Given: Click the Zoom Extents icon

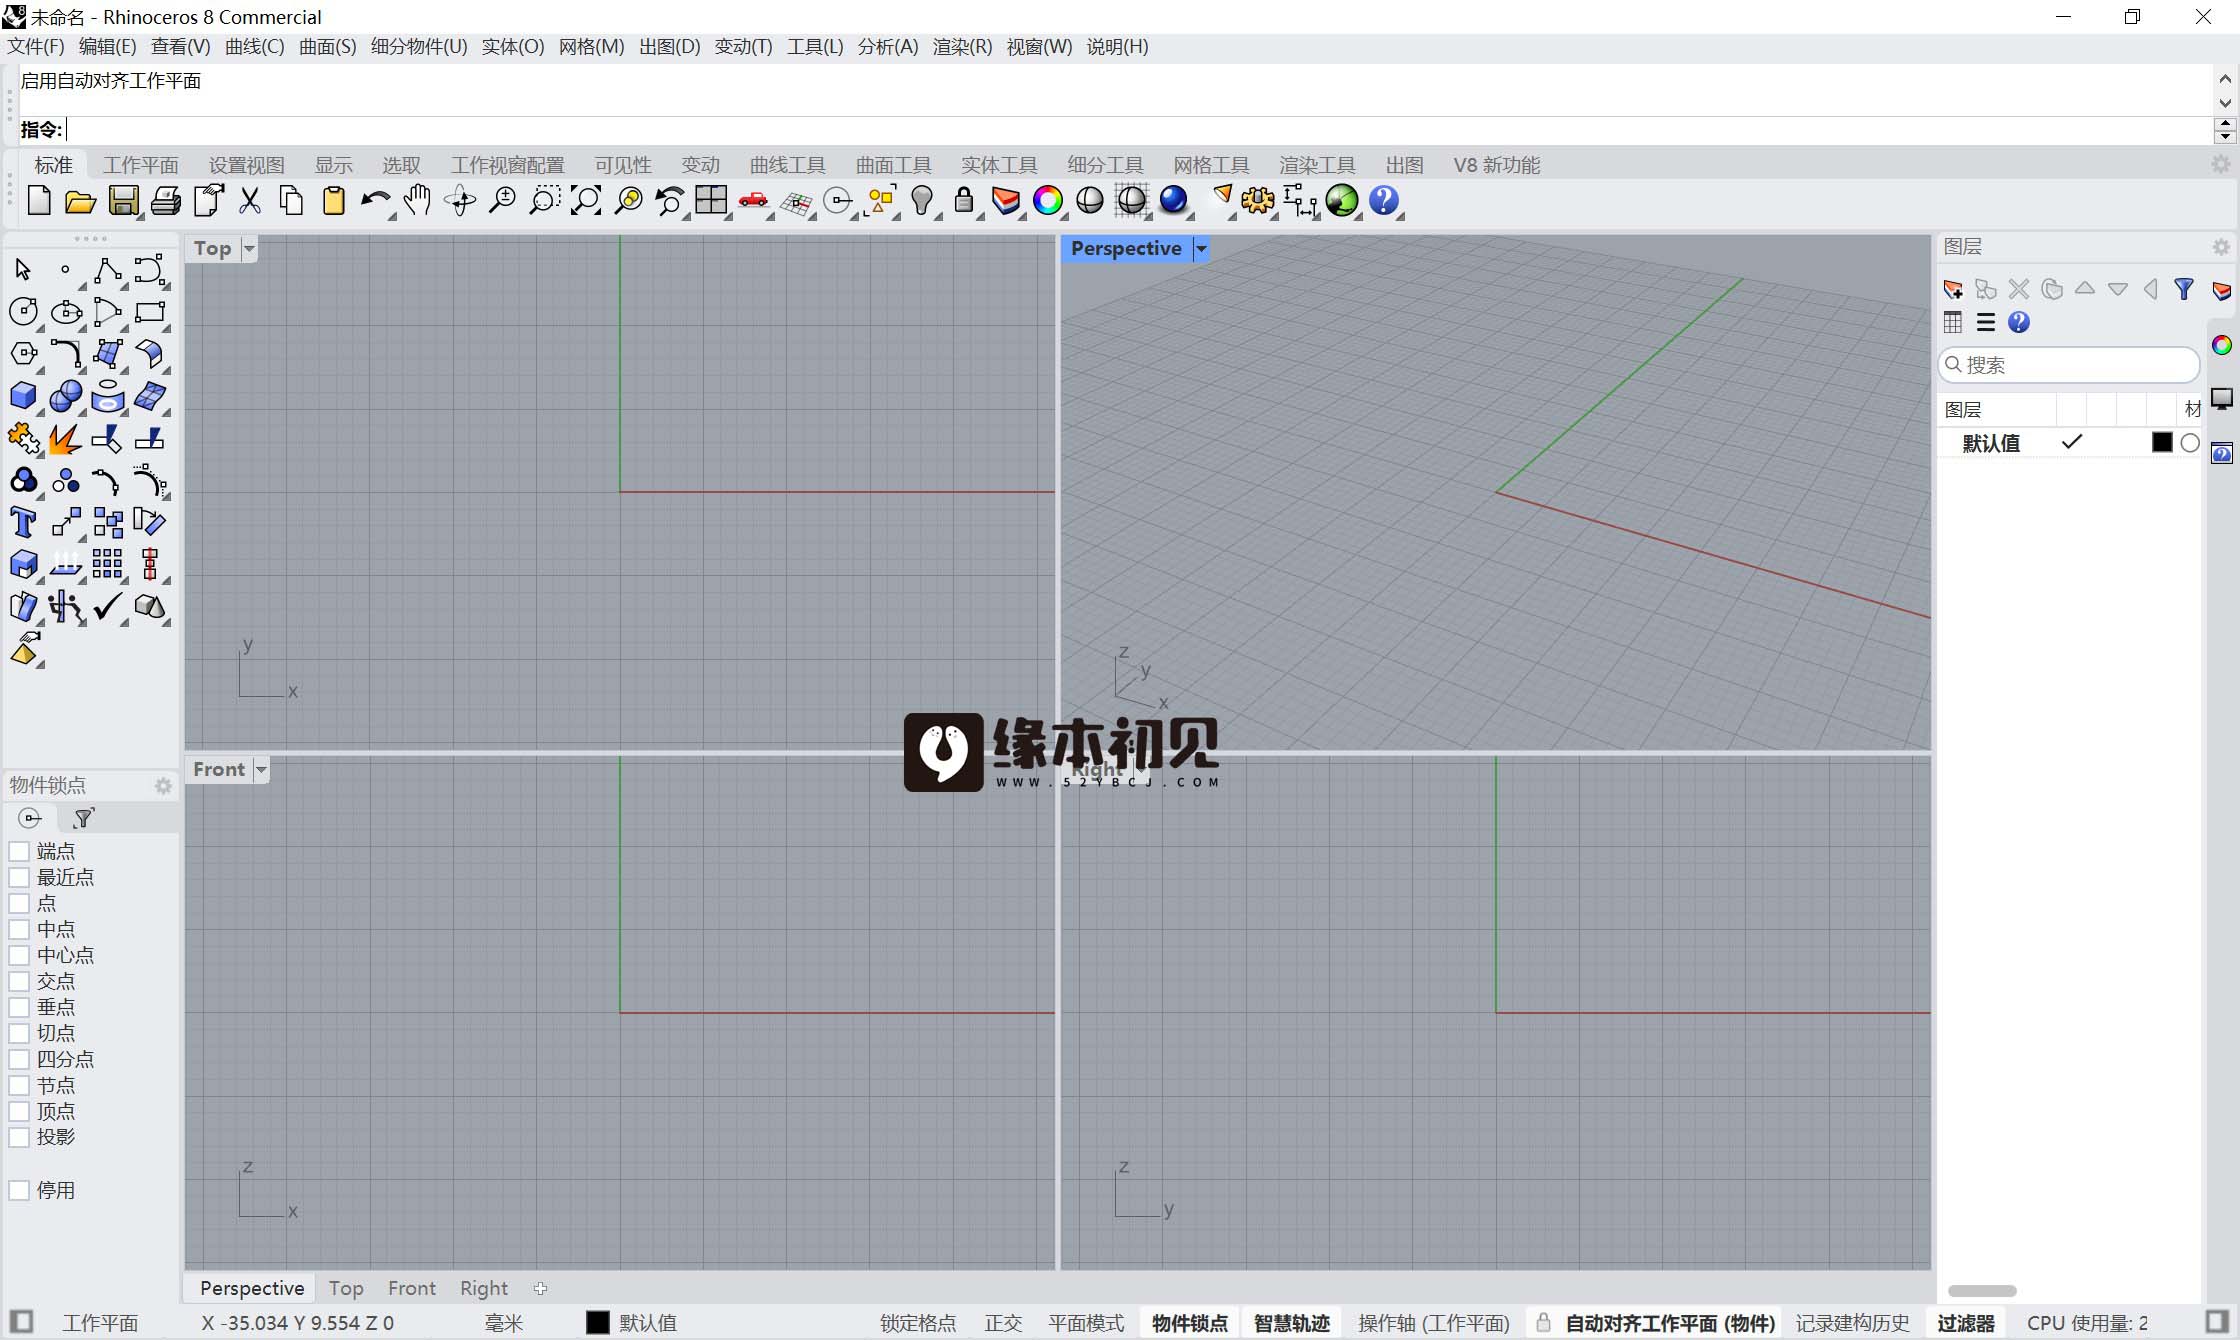Looking at the screenshot, I should coord(586,201).
